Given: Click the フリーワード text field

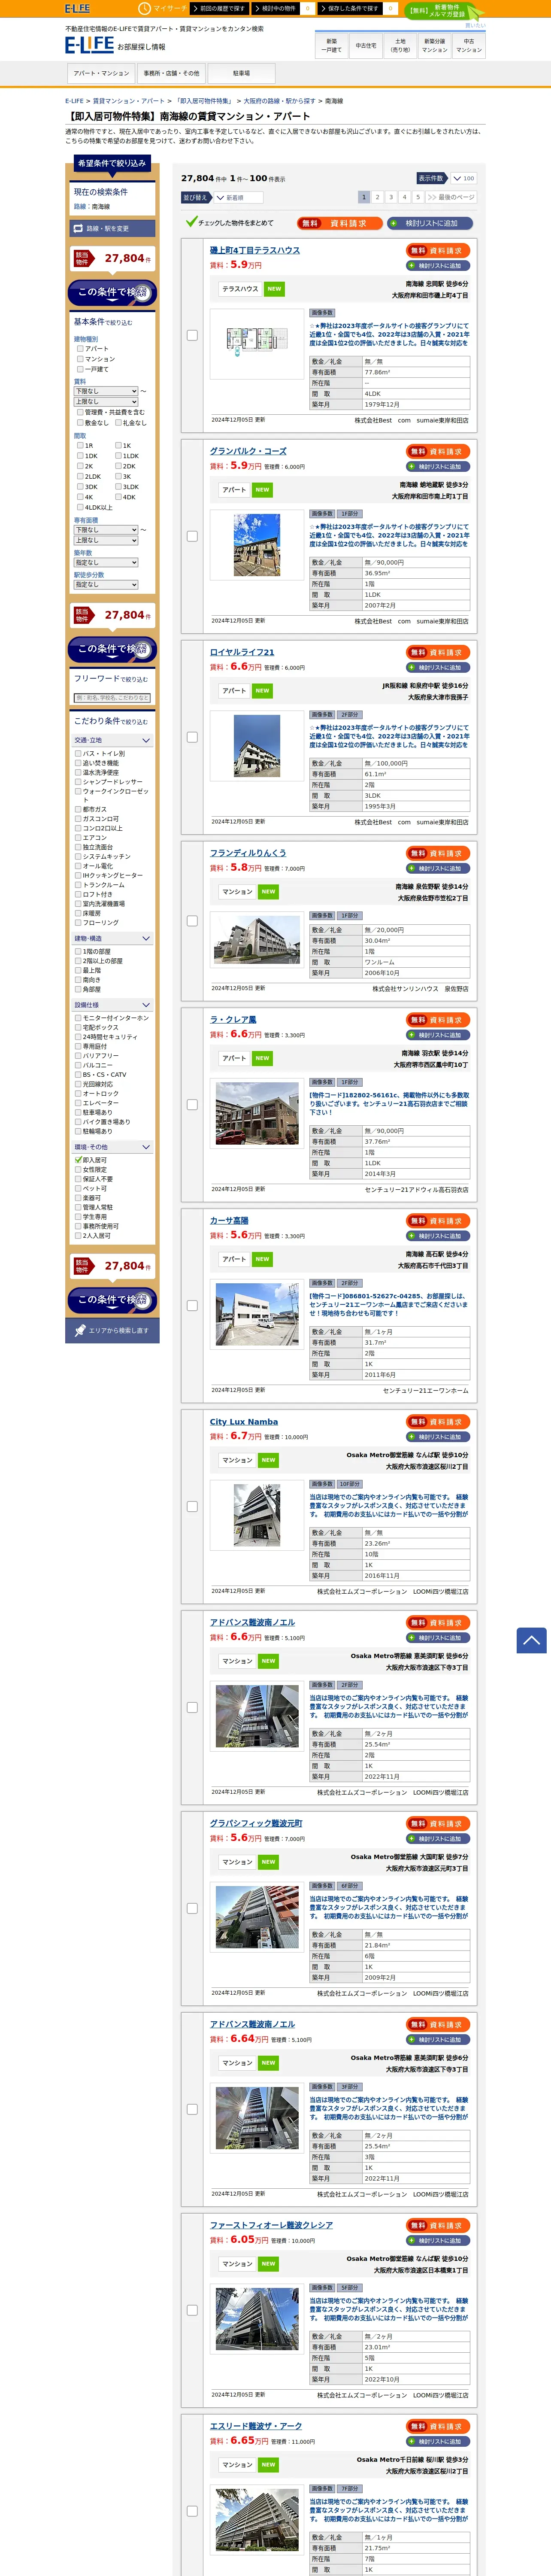Looking at the screenshot, I should 113,698.
